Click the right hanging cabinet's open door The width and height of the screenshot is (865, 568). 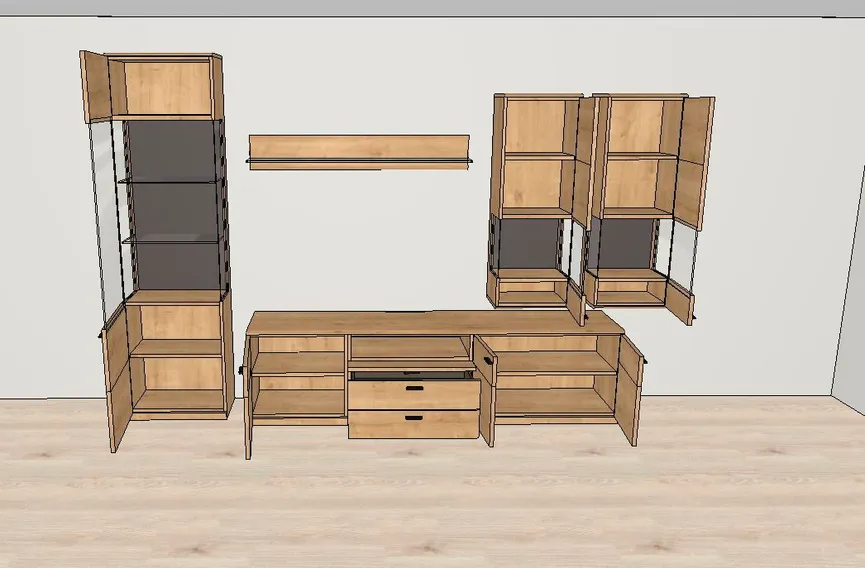[x=694, y=164]
